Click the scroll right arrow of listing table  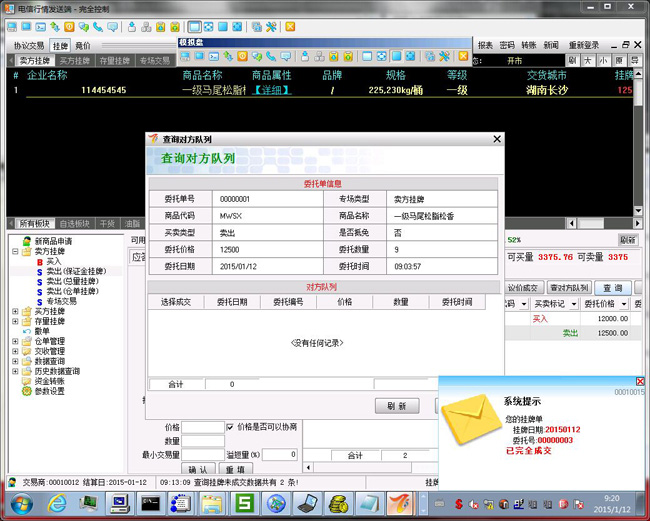(638, 223)
